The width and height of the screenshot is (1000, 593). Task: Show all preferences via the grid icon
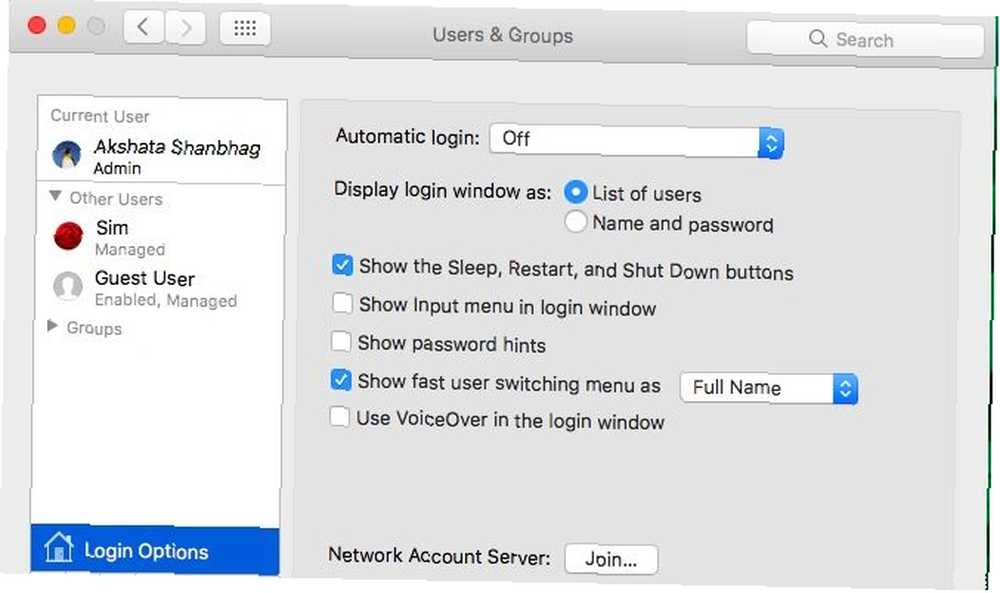pyautogui.click(x=245, y=28)
